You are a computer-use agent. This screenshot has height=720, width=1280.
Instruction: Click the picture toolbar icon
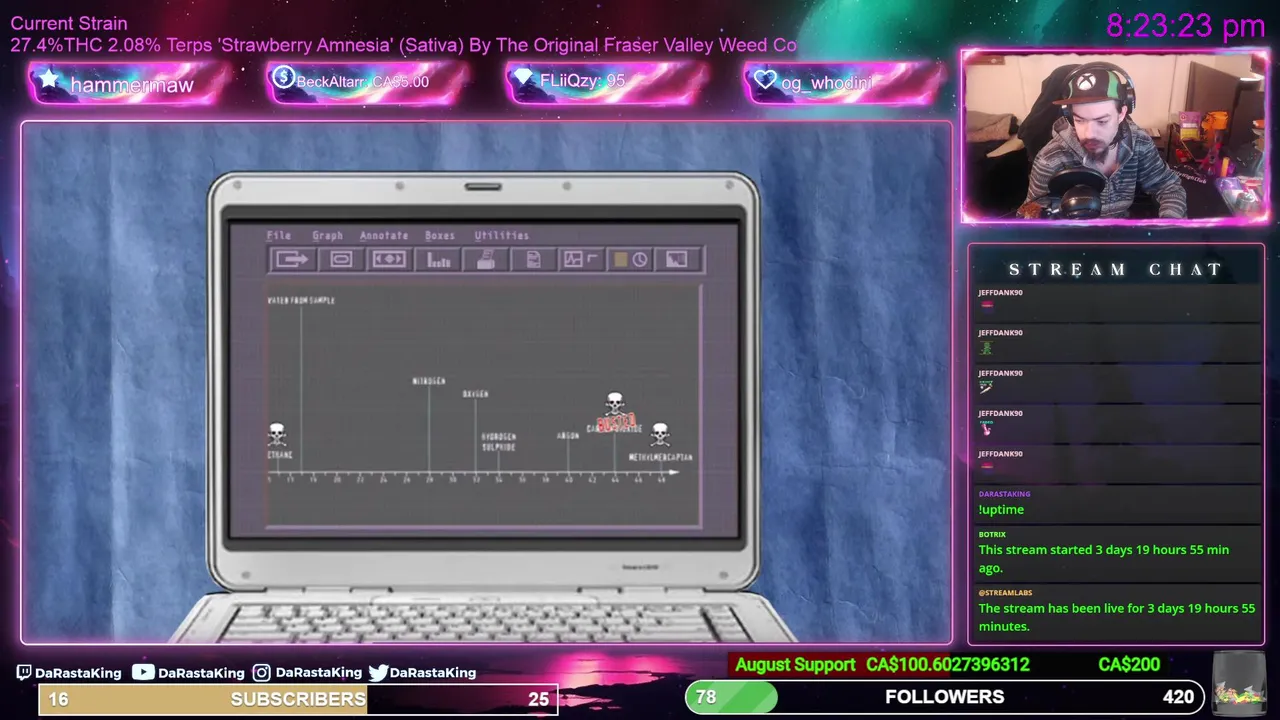677,260
